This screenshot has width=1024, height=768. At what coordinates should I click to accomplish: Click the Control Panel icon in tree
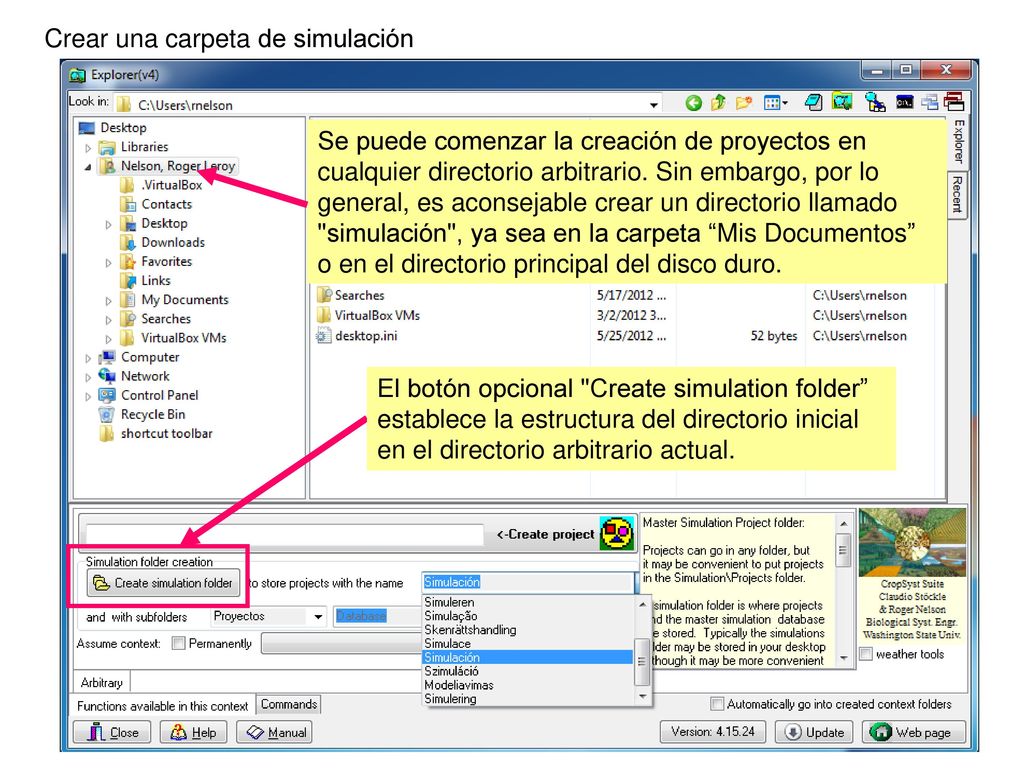[x=106, y=395]
